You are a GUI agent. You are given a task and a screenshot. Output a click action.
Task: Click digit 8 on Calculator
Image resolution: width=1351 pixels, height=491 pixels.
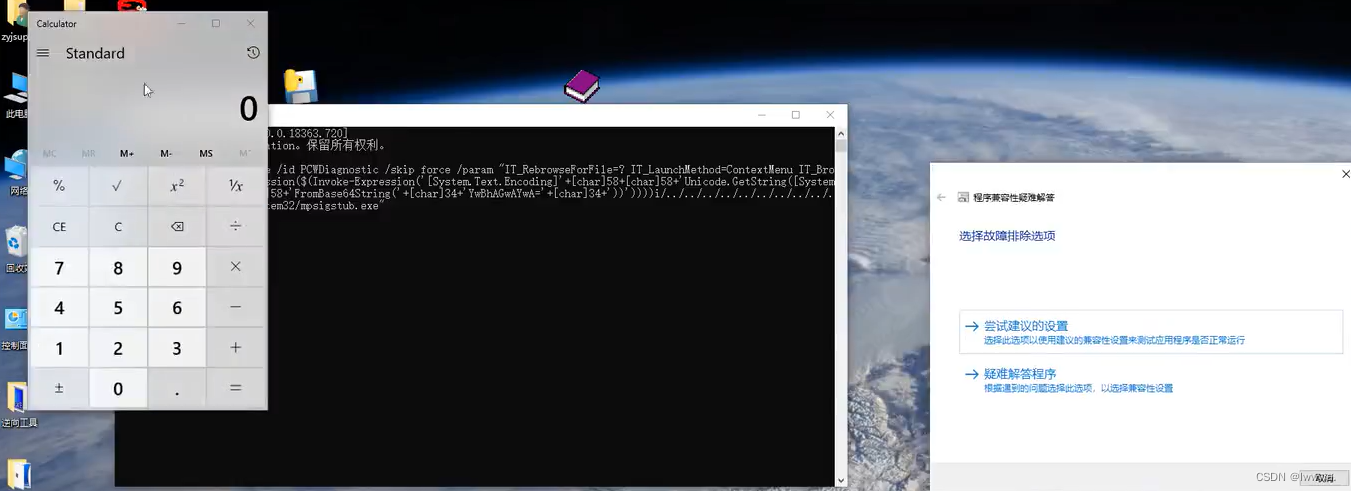tap(118, 267)
